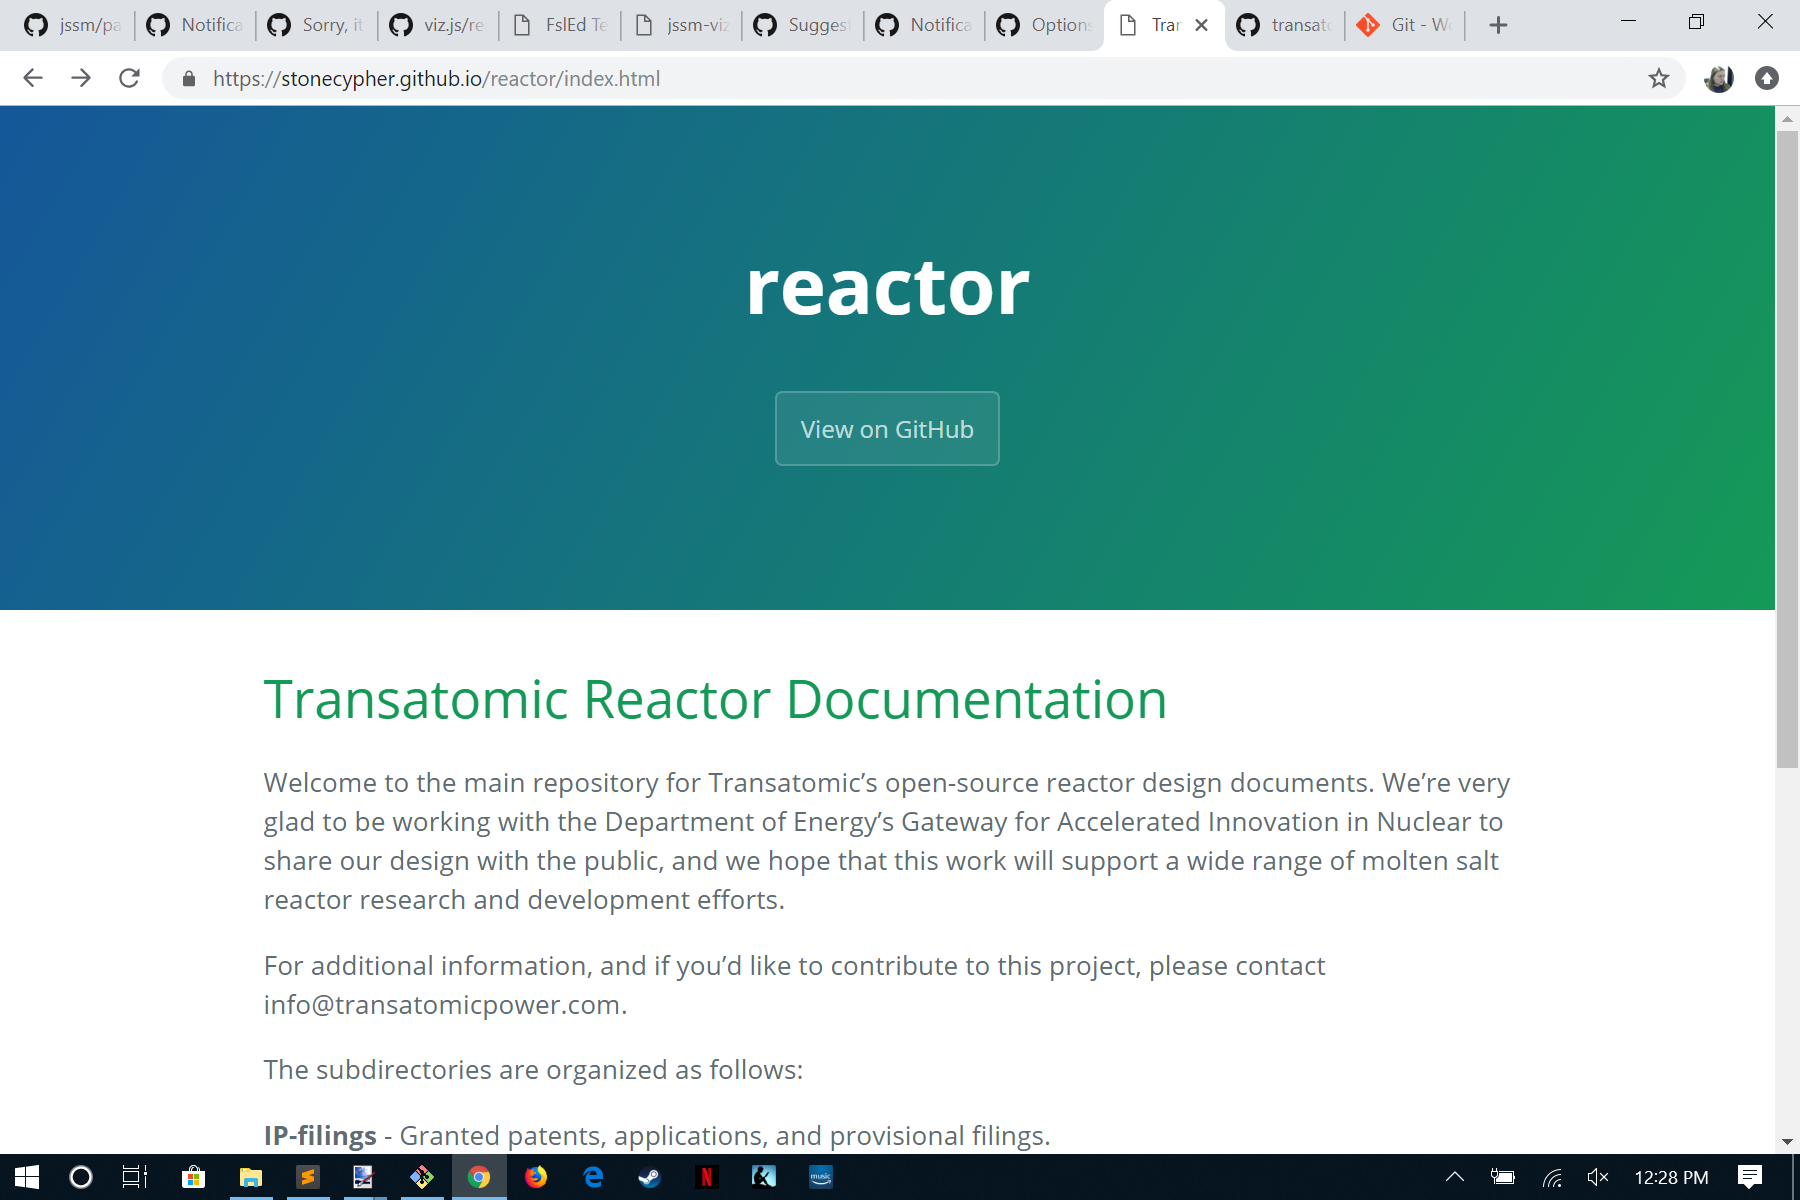Close the active Transatomic tab
Screen dimensions: 1800x1200
1201,25
